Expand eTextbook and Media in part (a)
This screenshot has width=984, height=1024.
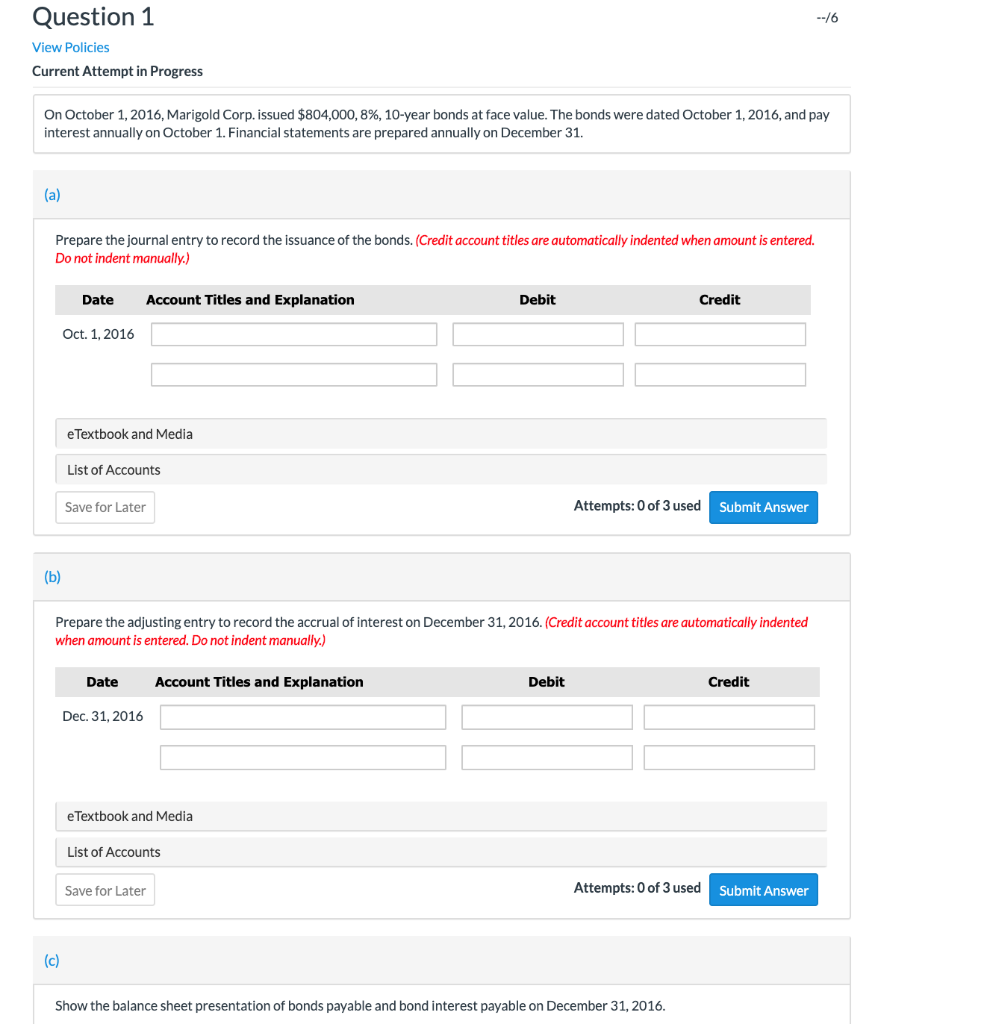click(x=129, y=433)
